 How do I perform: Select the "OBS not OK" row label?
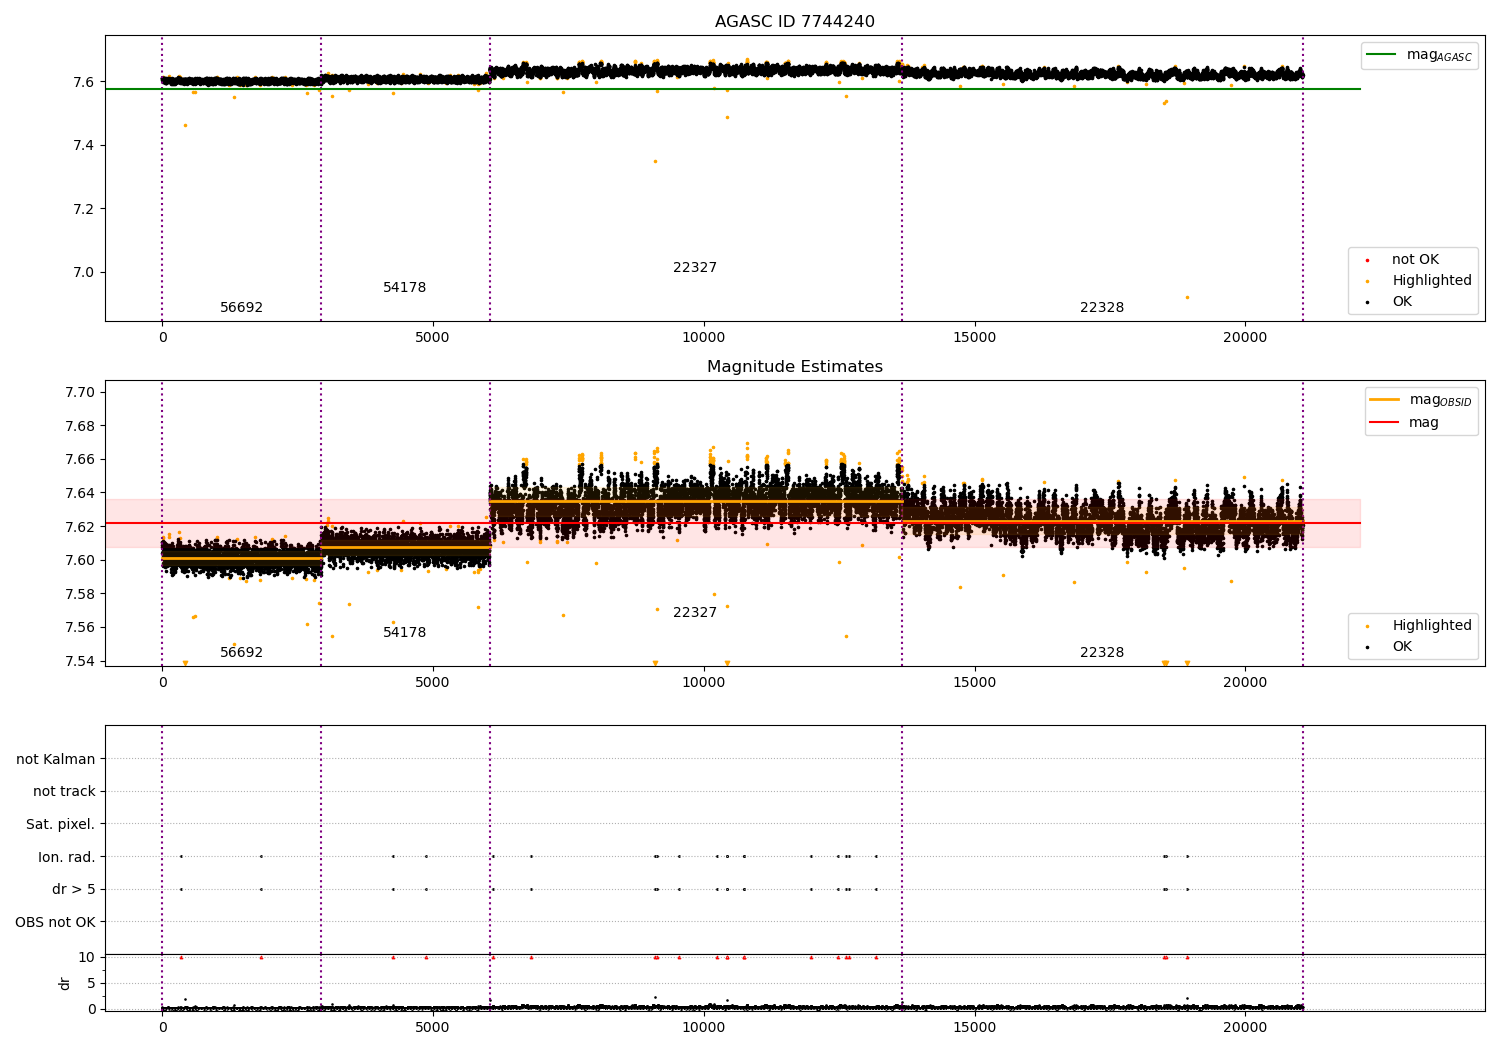click(56, 922)
